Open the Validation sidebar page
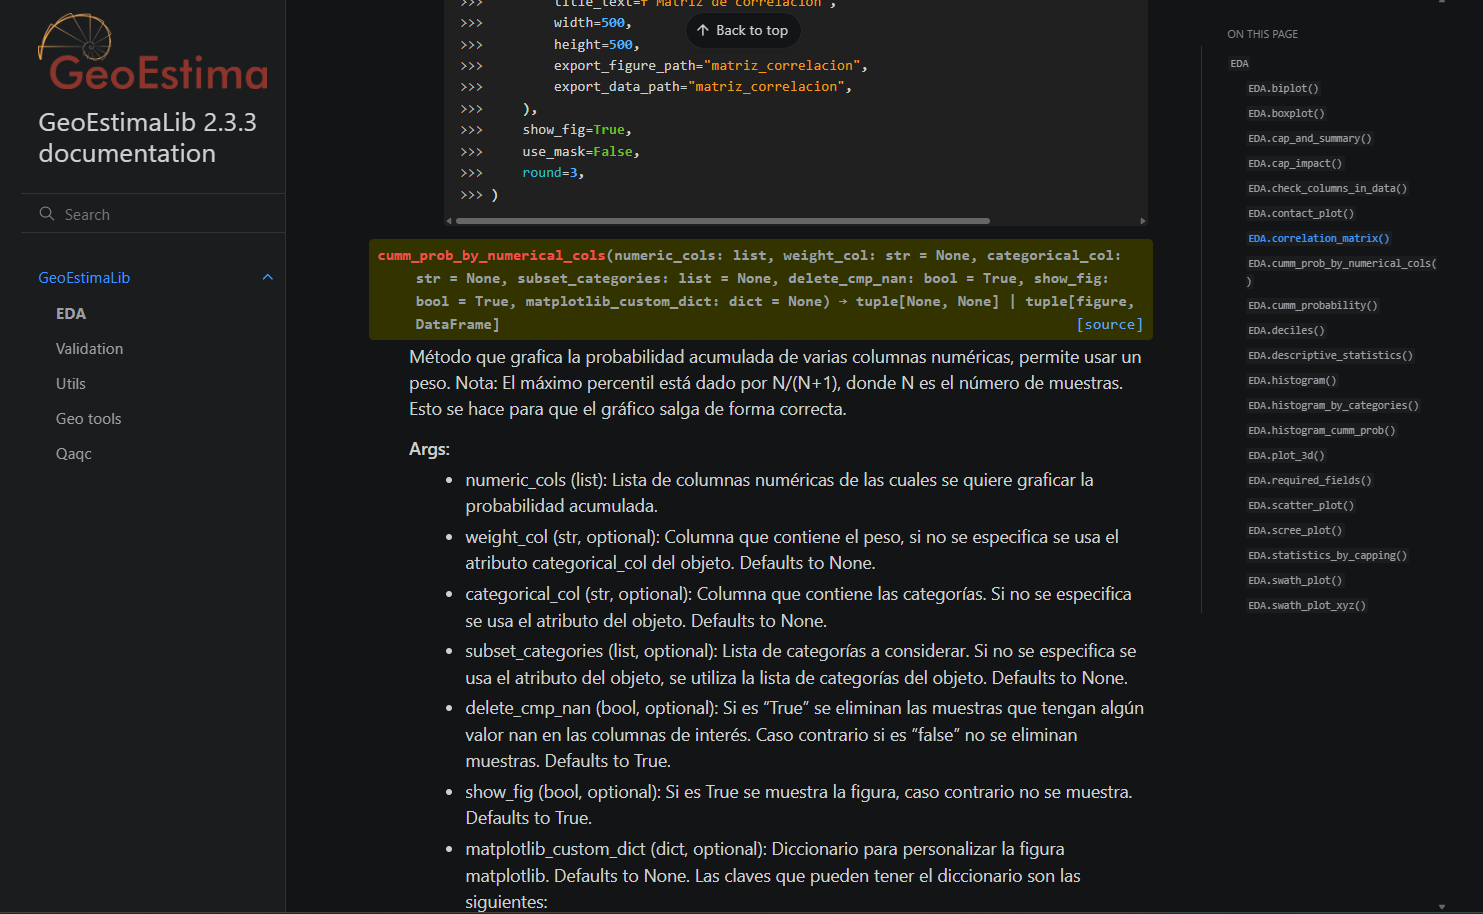Screen dimensions: 1483x914 90,349
